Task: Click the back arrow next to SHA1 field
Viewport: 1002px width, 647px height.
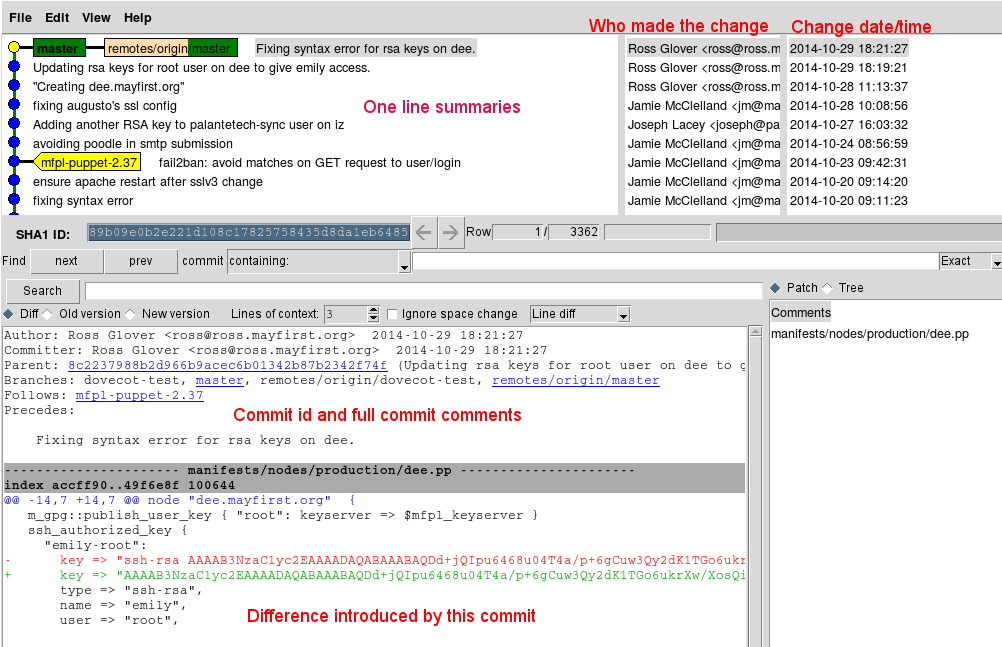Action: point(424,232)
